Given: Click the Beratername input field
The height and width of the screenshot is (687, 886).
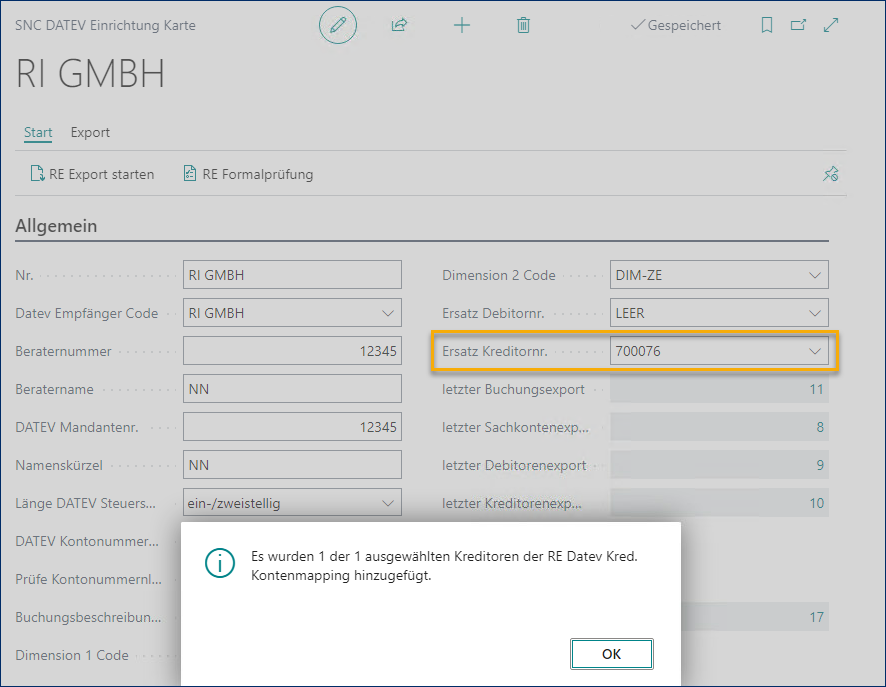Looking at the screenshot, I should (291, 388).
